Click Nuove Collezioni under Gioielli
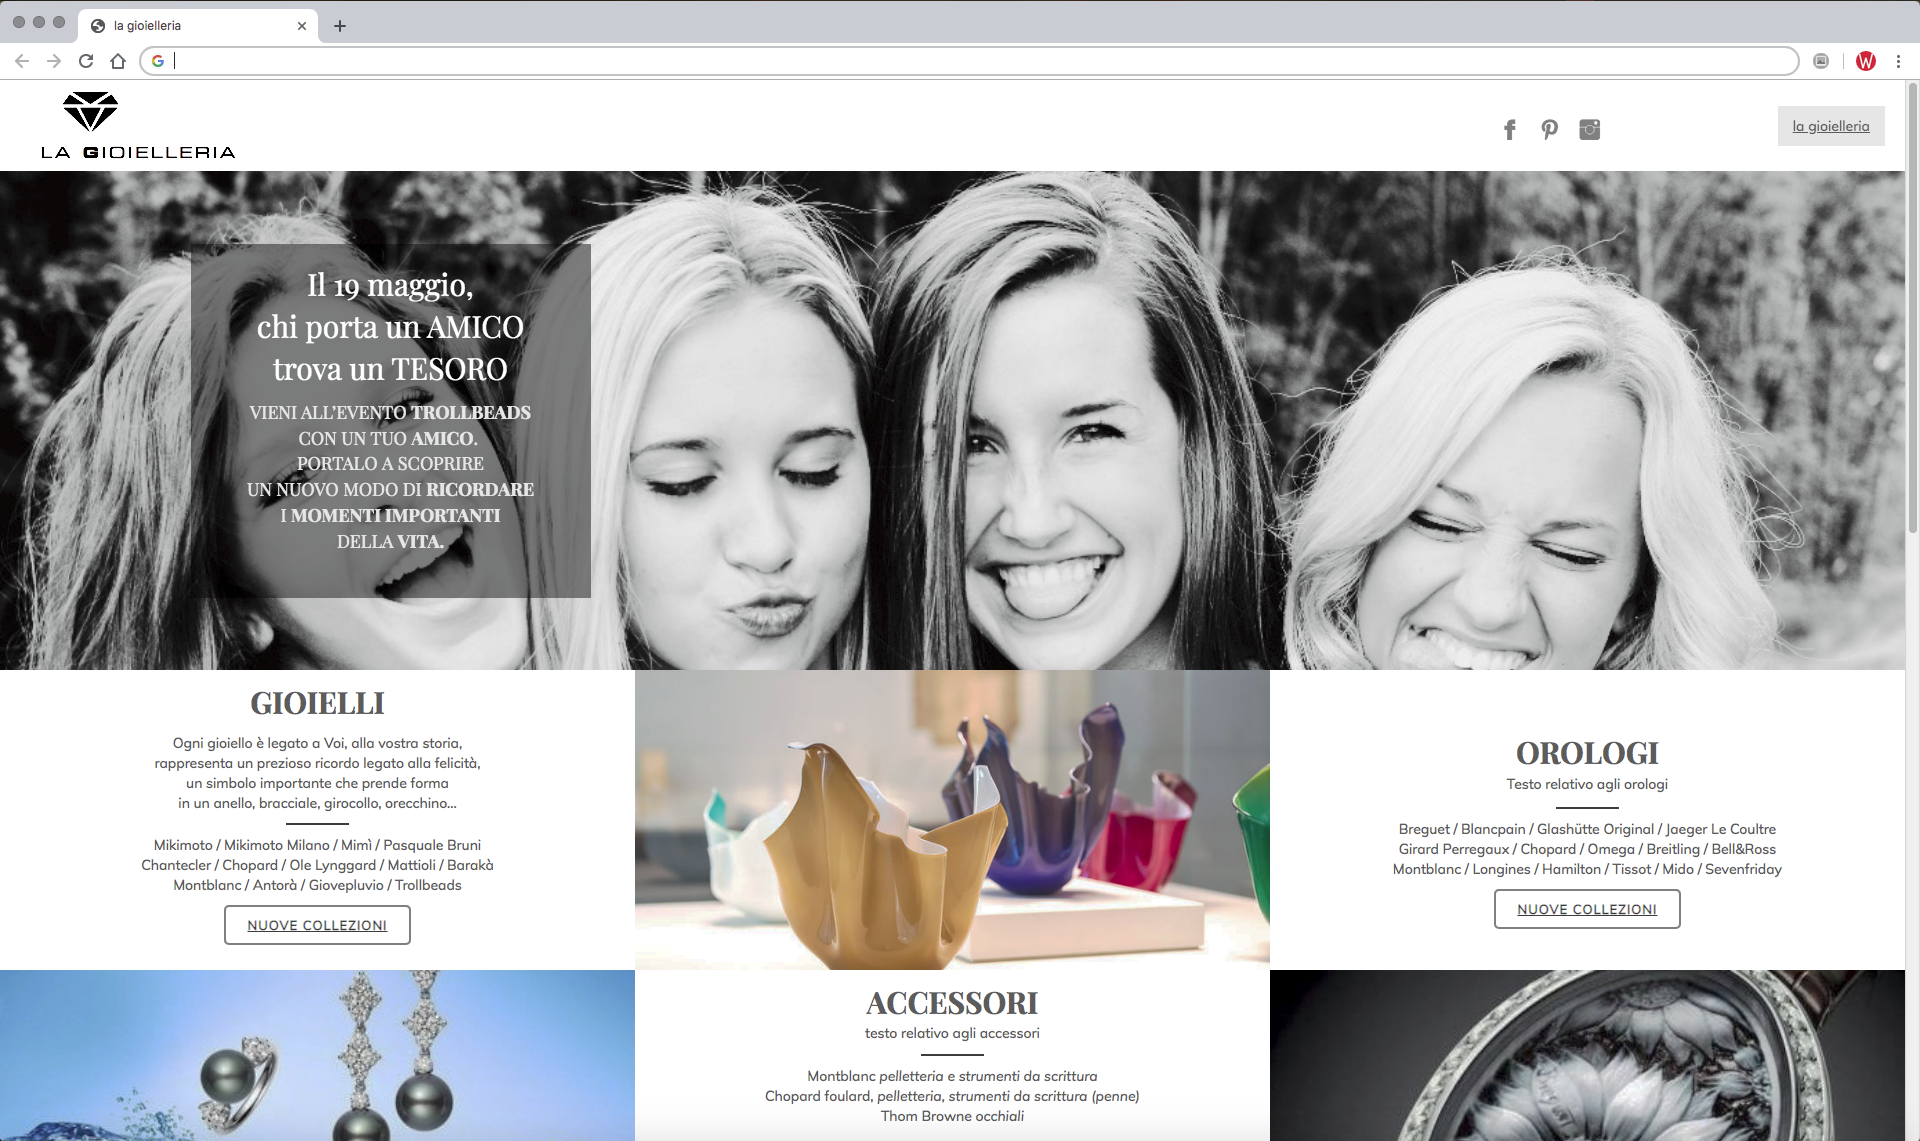The height and width of the screenshot is (1141, 1920). 317,925
